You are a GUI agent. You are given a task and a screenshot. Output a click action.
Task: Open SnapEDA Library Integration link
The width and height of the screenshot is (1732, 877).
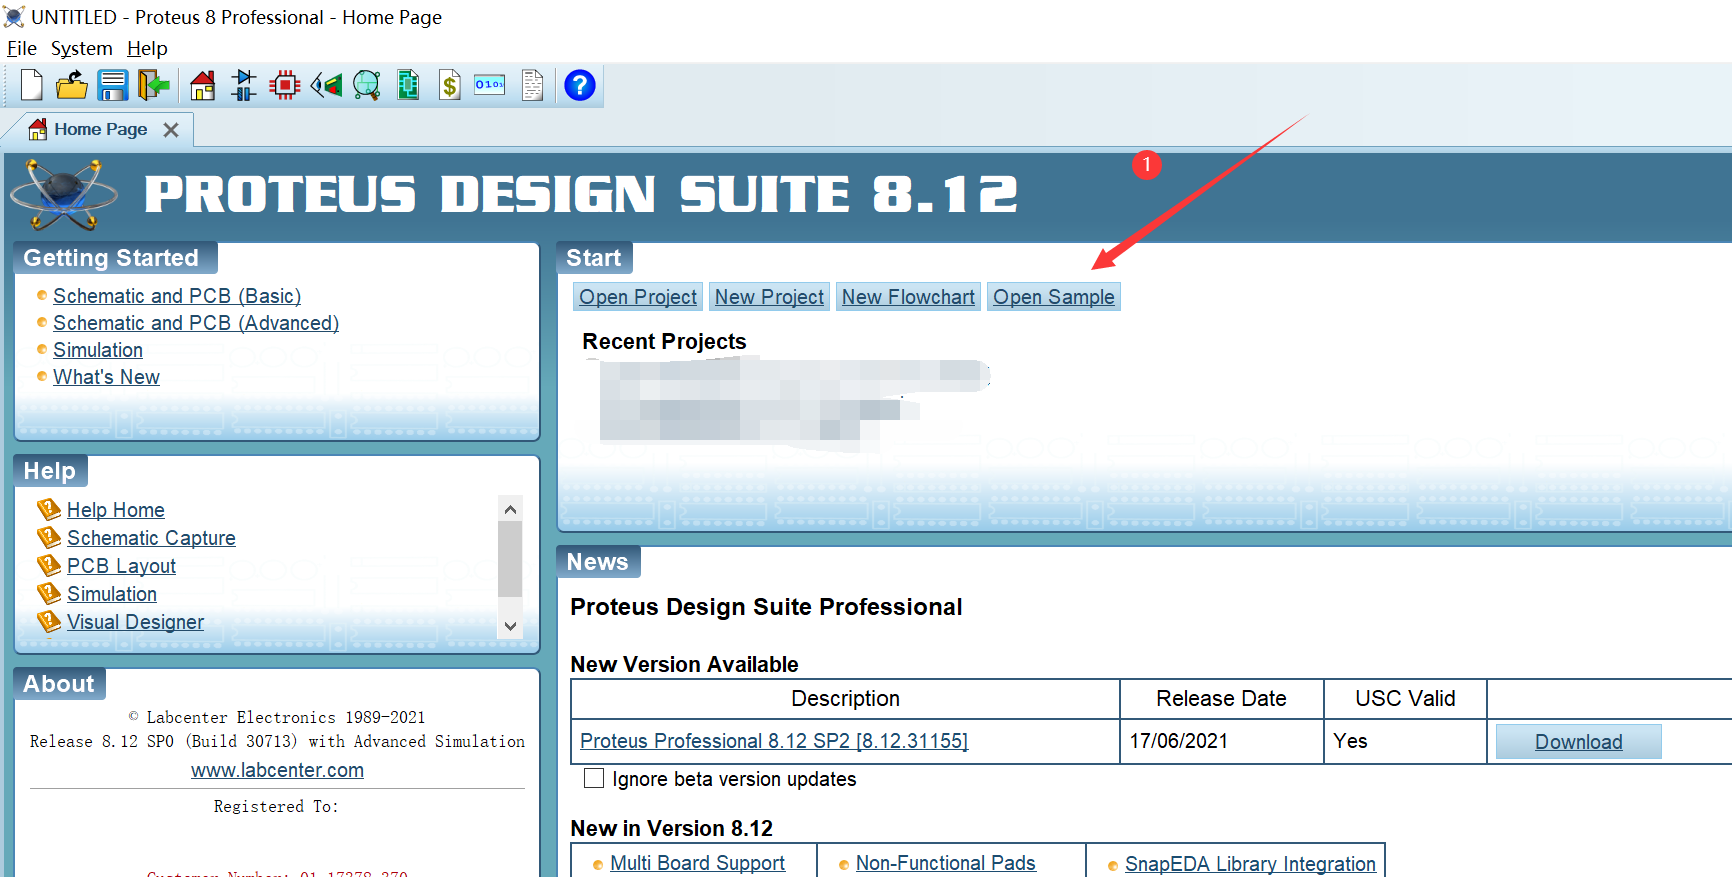tap(1250, 864)
